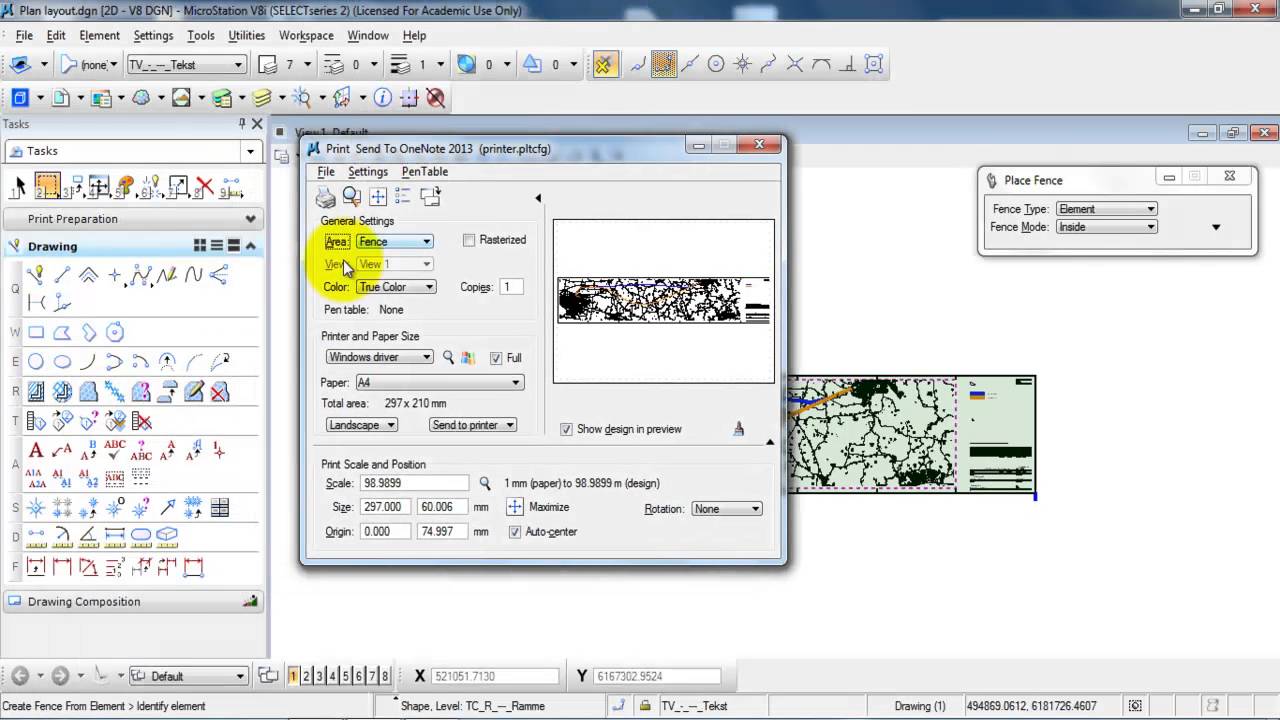Screen dimensions: 1280x720
Task: Click the print preview thumbnail
Action: [664, 301]
